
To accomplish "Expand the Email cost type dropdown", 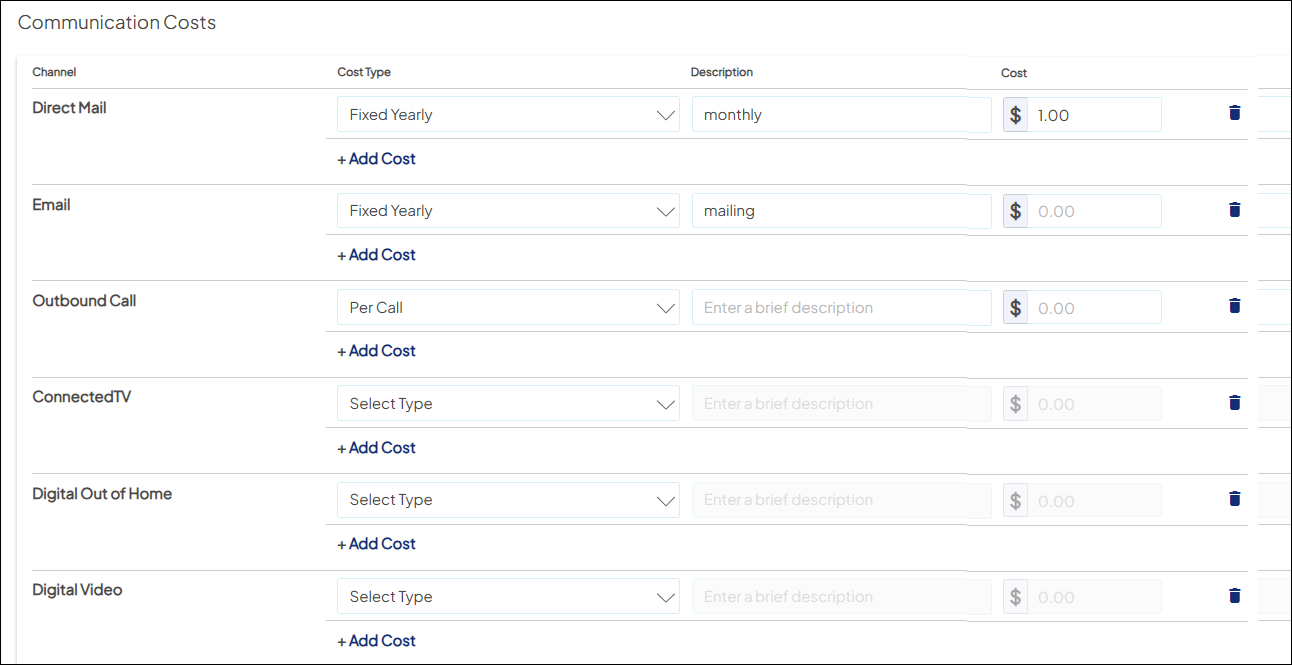I will (508, 211).
